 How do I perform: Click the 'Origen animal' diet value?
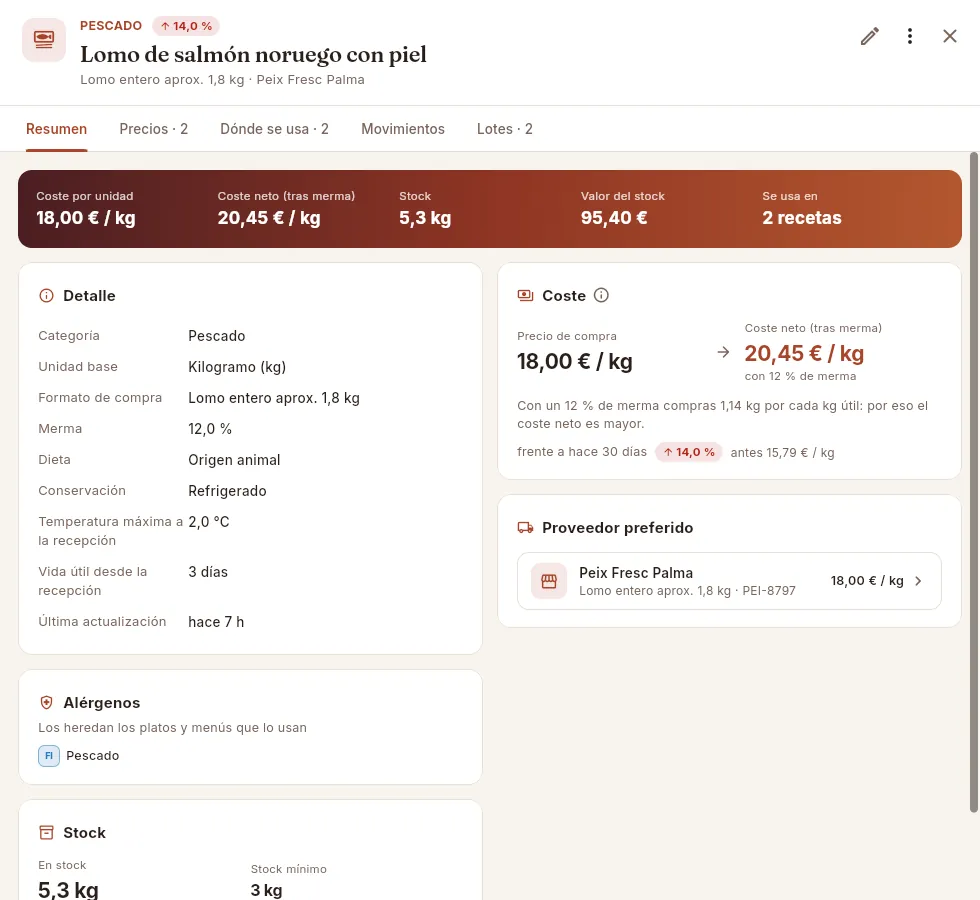point(234,460)
